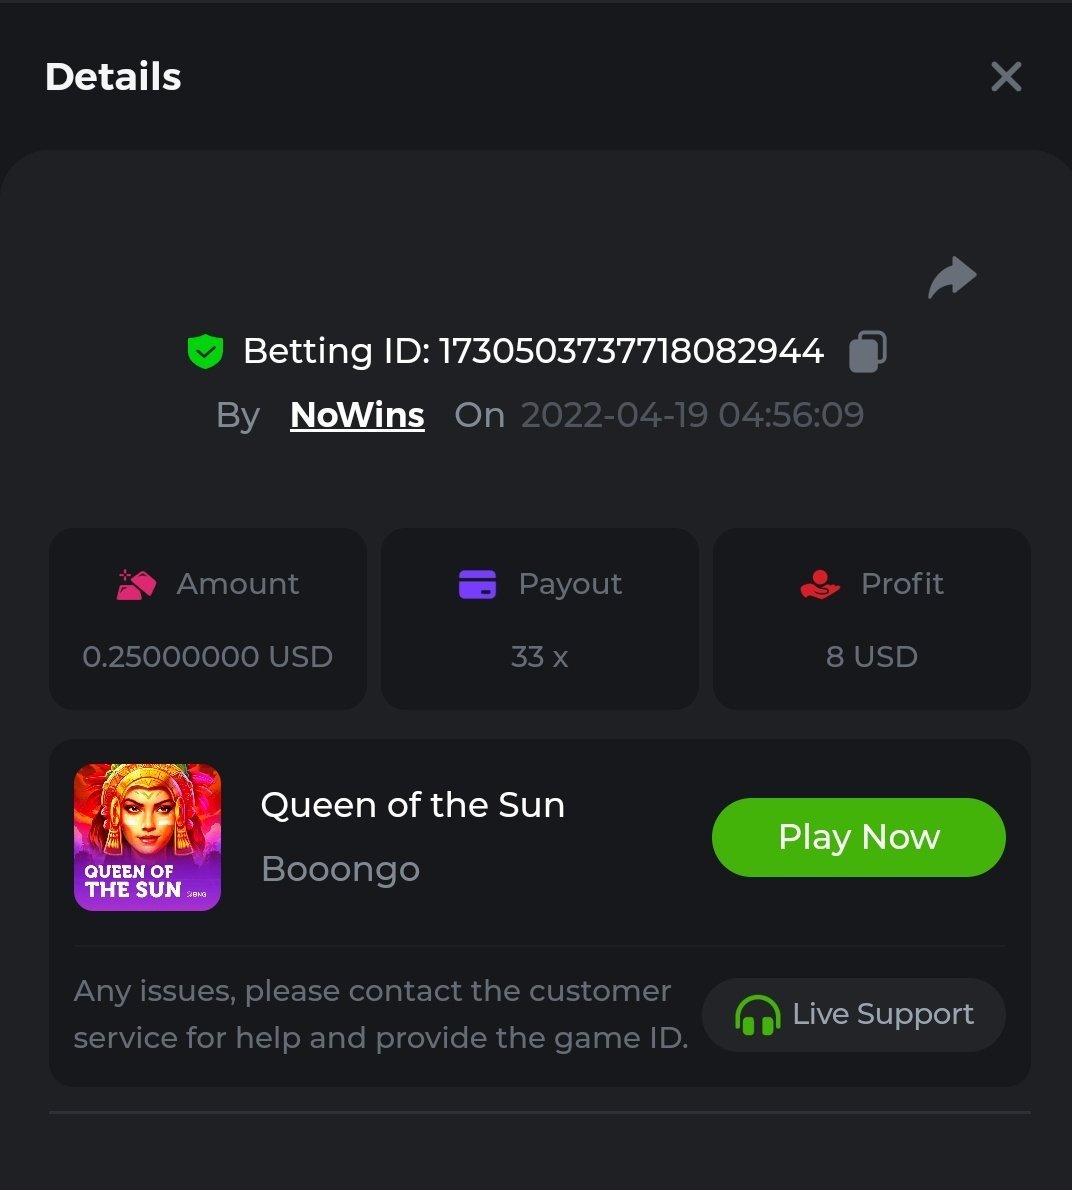Click the green verified shield icon

coord(205,352)
